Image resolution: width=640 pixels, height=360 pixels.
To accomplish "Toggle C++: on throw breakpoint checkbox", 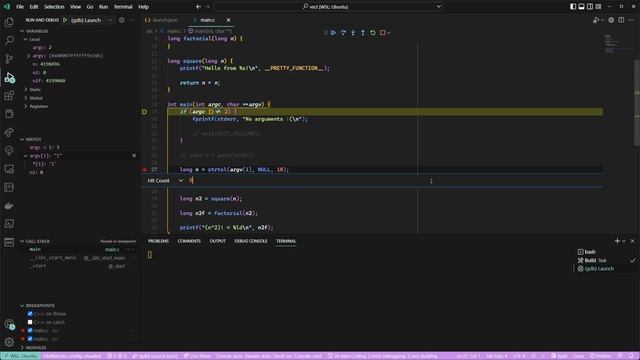I will [30, 314].
